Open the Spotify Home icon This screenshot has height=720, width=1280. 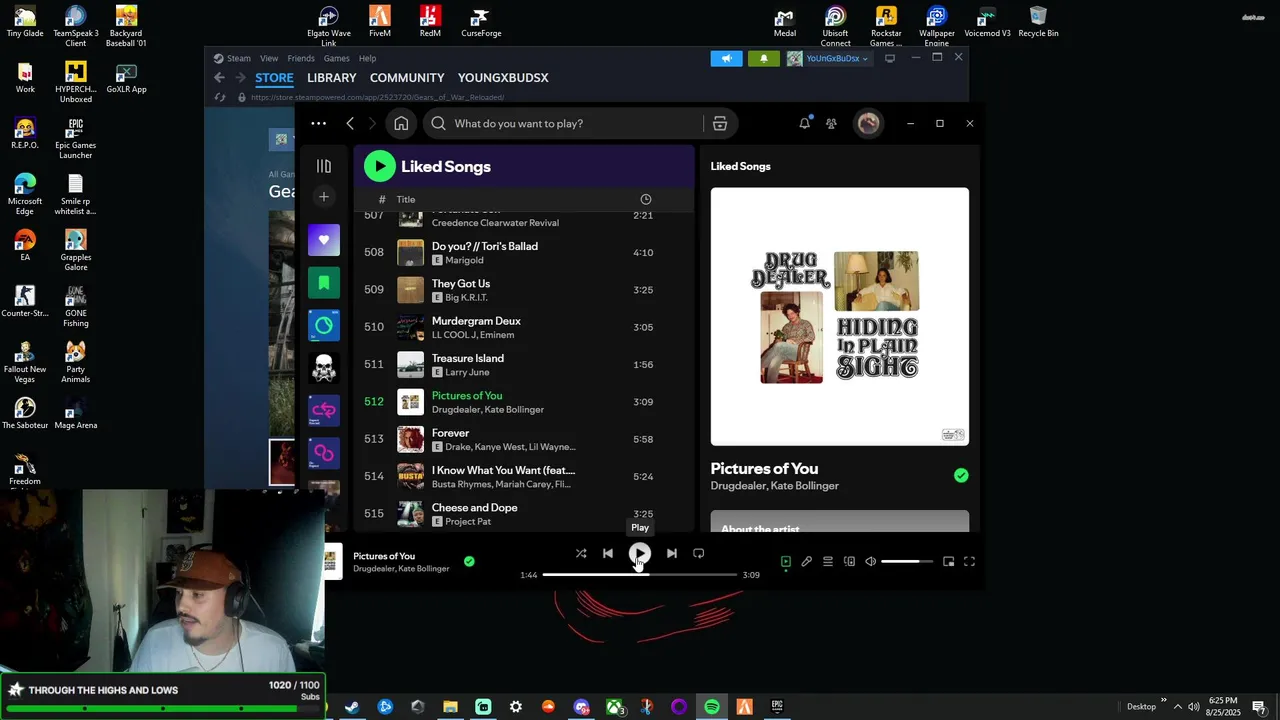point(401,123)
